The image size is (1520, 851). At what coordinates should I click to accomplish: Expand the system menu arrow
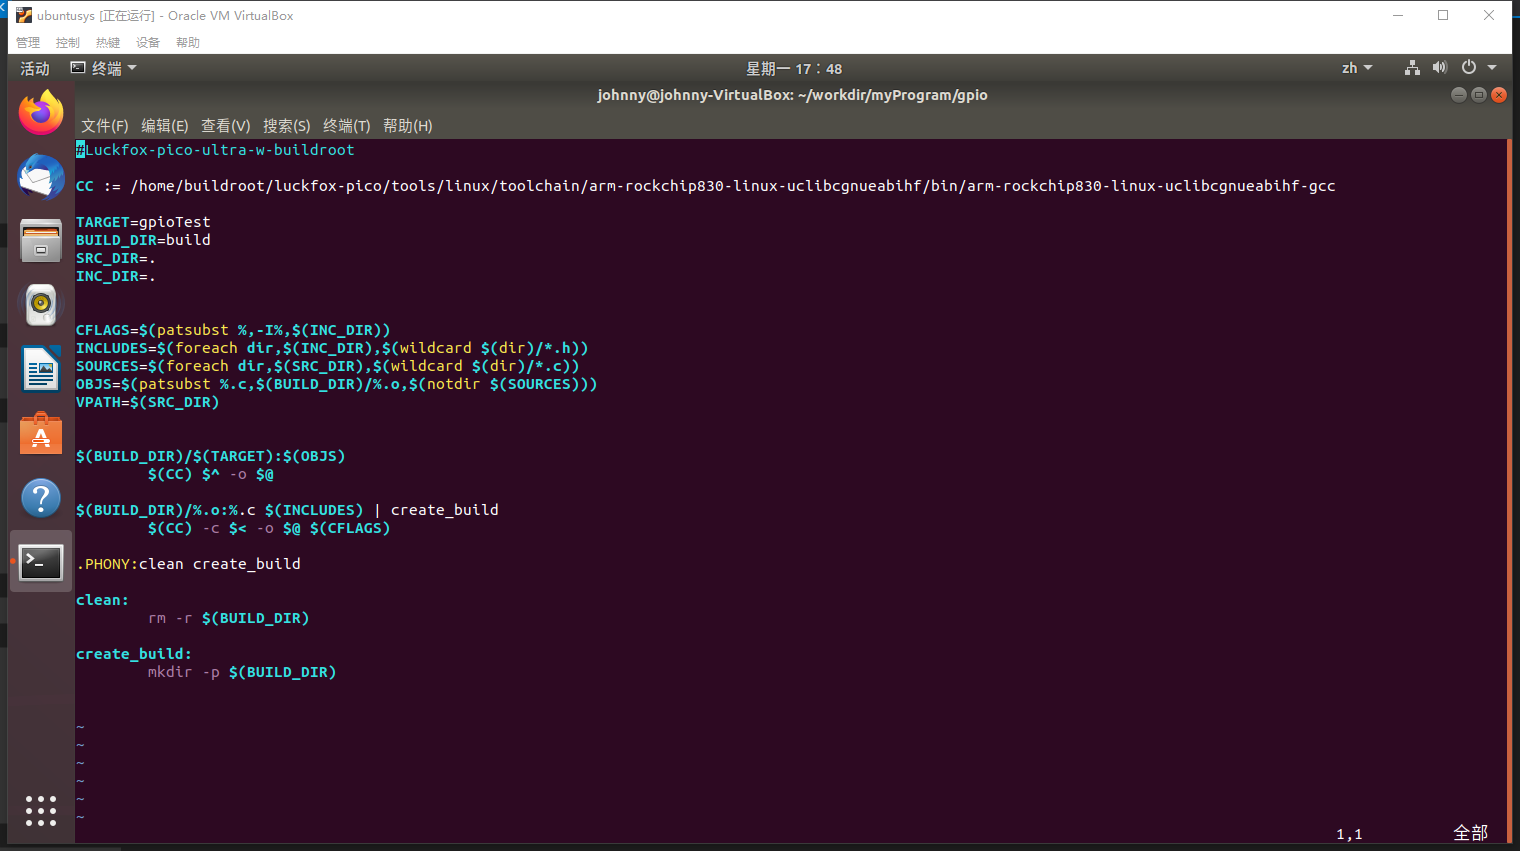pyautogui.click(x=1492, y=68)
